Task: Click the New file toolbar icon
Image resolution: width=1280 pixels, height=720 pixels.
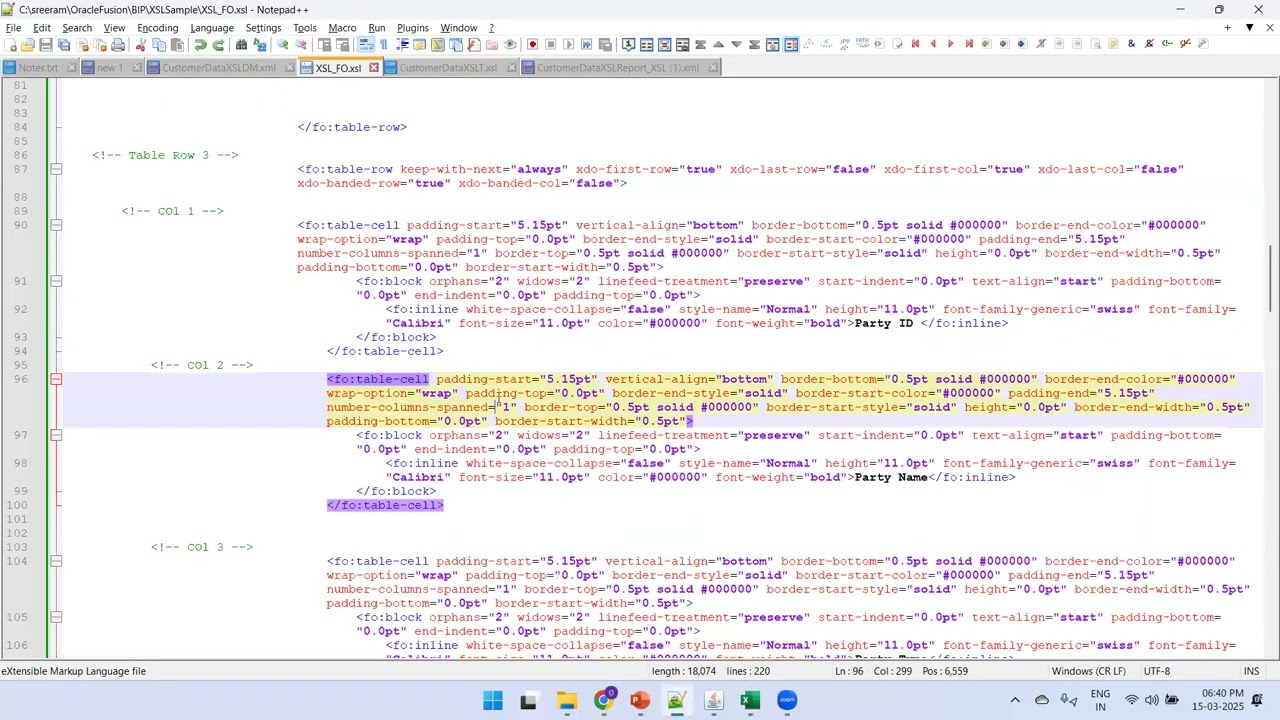Action: click(10, 44)
